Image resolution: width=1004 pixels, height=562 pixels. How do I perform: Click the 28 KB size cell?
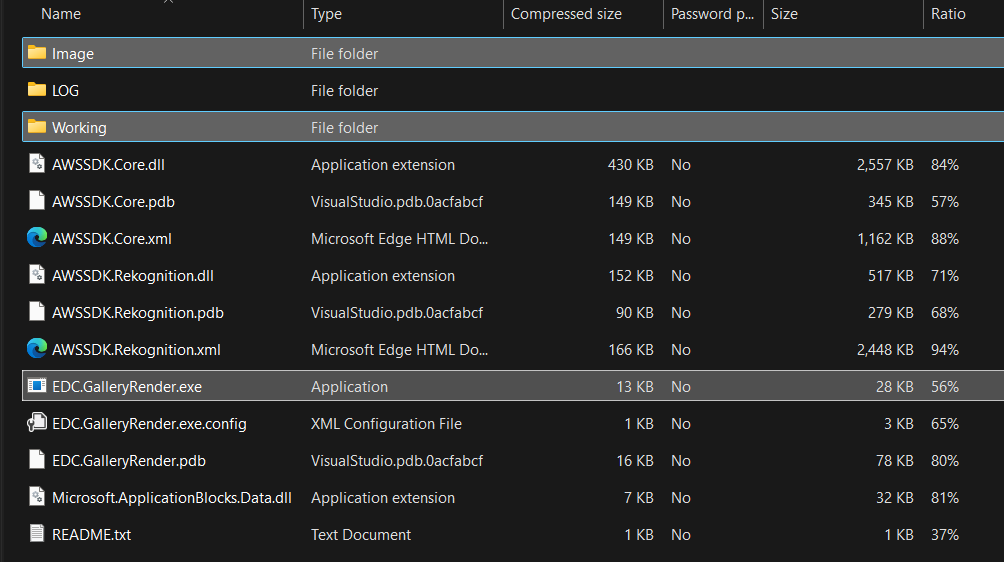click(895, 387)
